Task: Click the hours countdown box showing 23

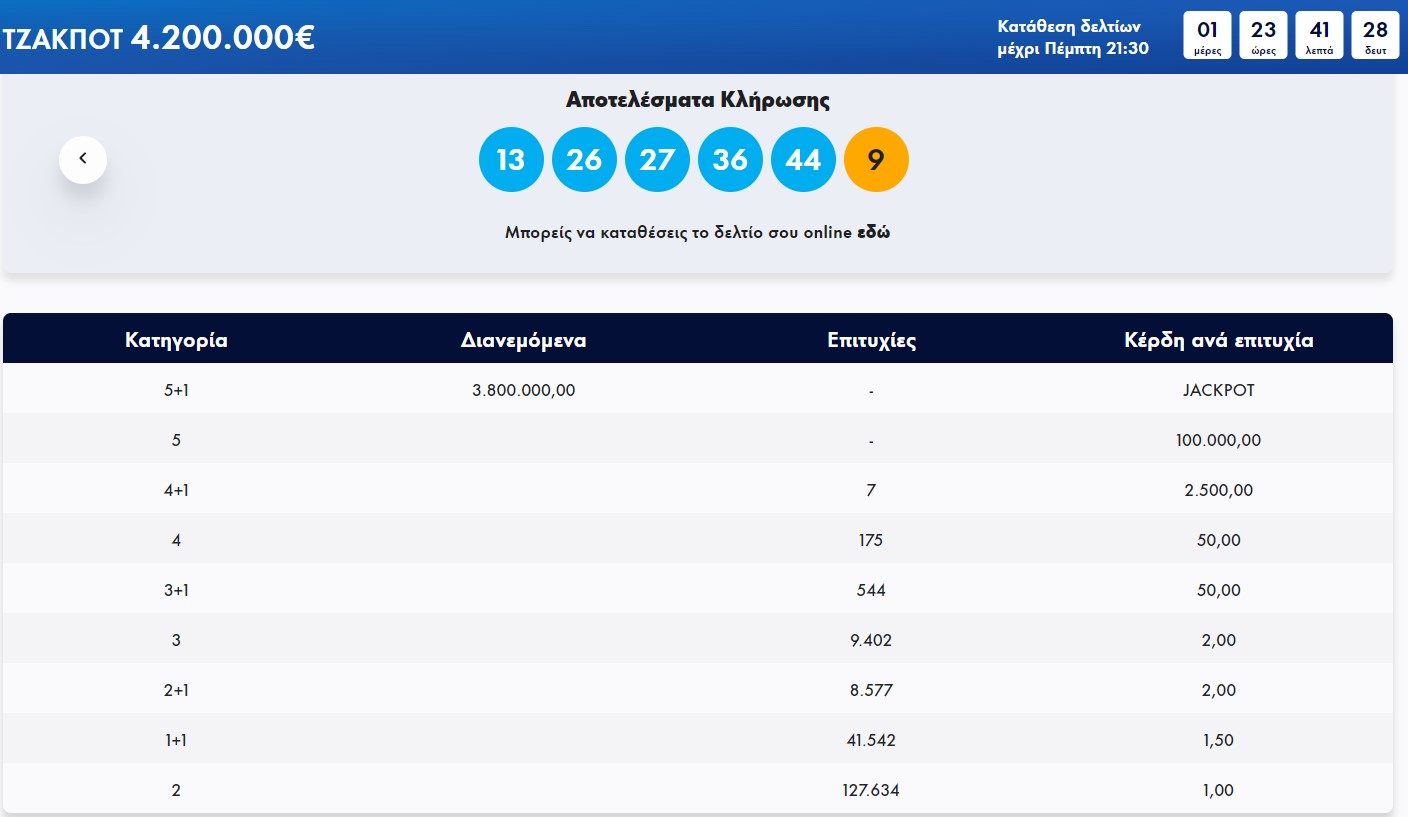Action: tap(1263, 35)
